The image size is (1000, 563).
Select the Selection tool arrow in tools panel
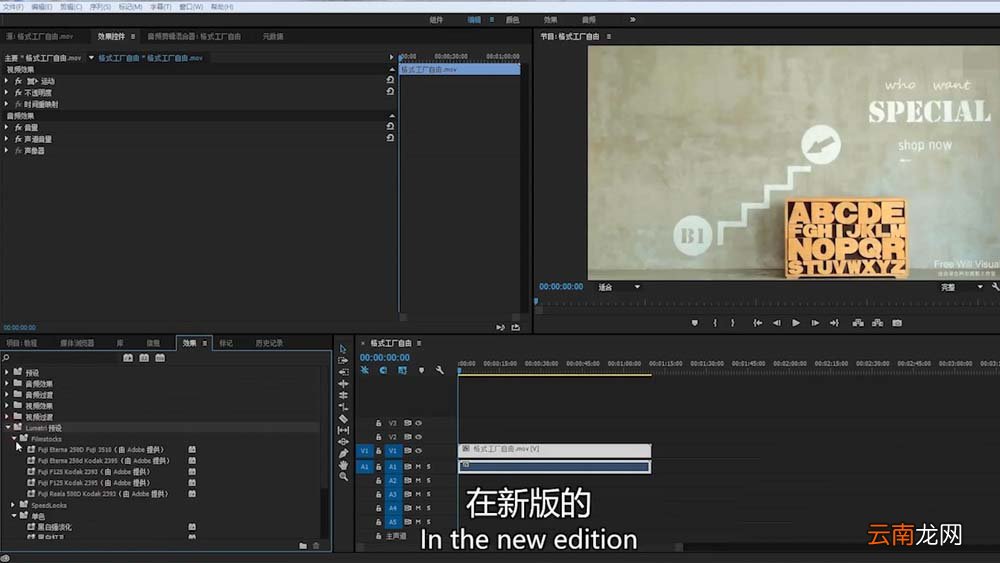(x=343, y=349)
